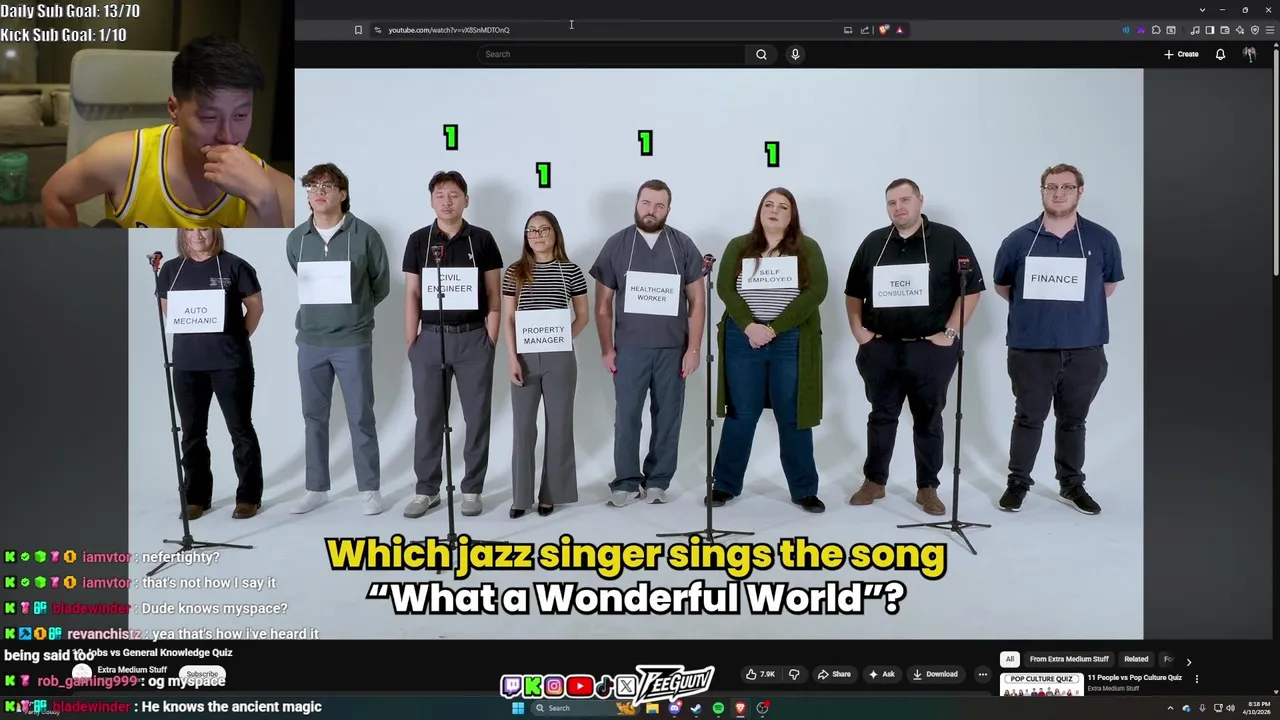
Task: Open YouTube notifications bell
Action: click(x=1220, y=54)
